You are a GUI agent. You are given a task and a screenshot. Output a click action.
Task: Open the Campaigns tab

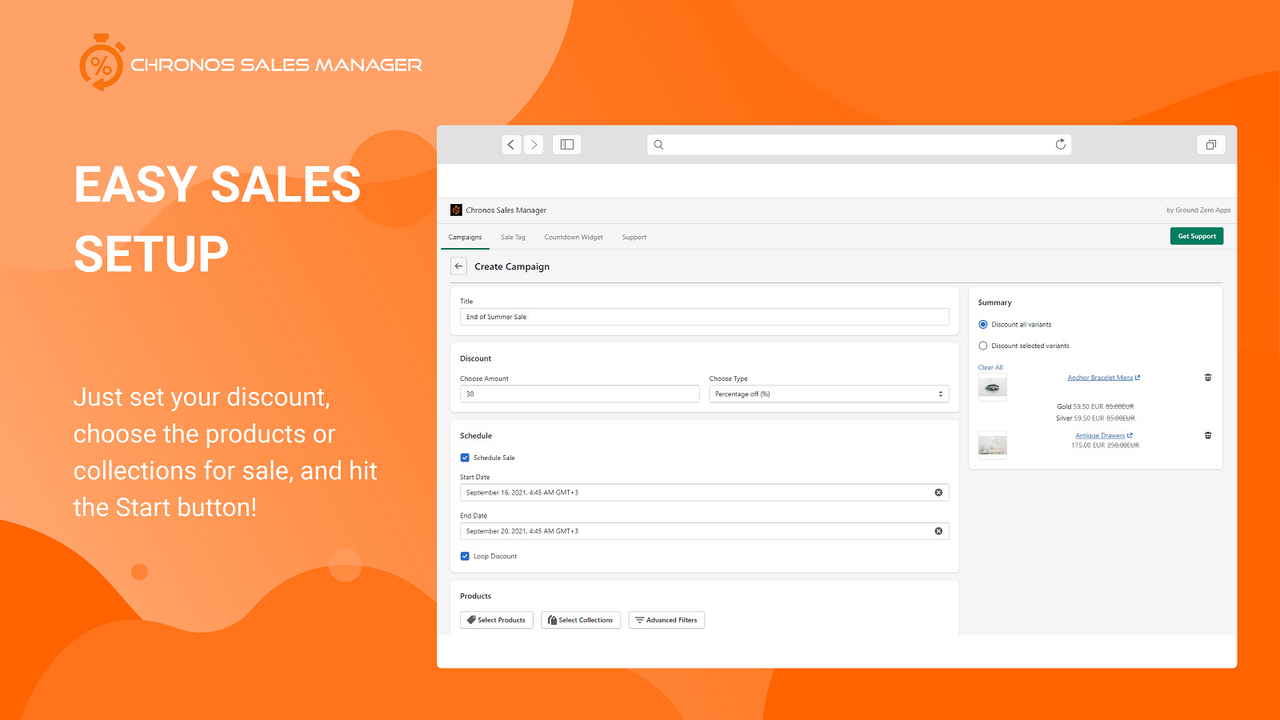465,237
